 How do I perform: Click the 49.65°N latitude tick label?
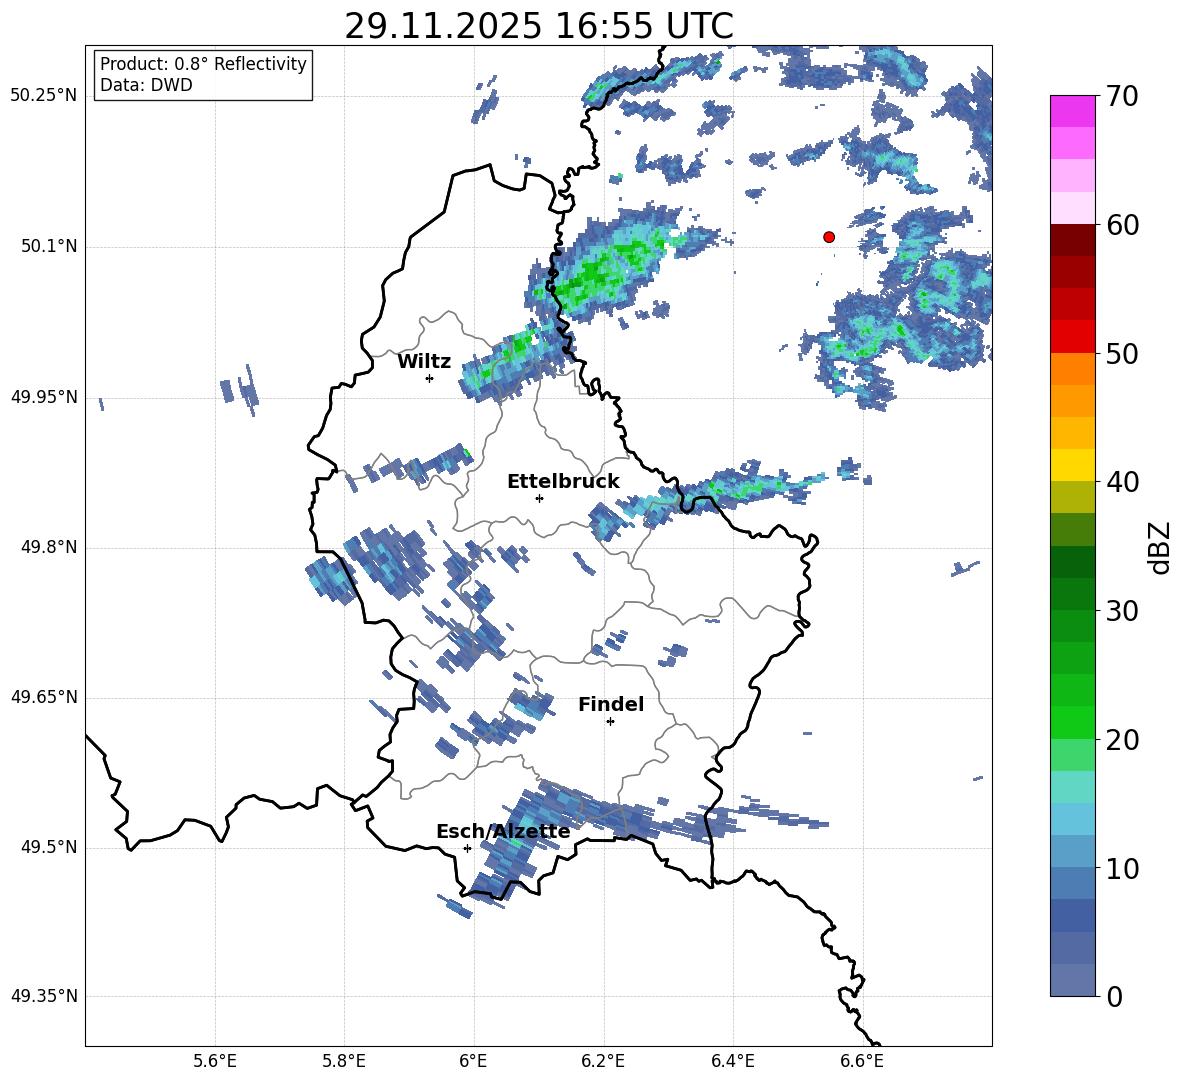pos(44,697)
